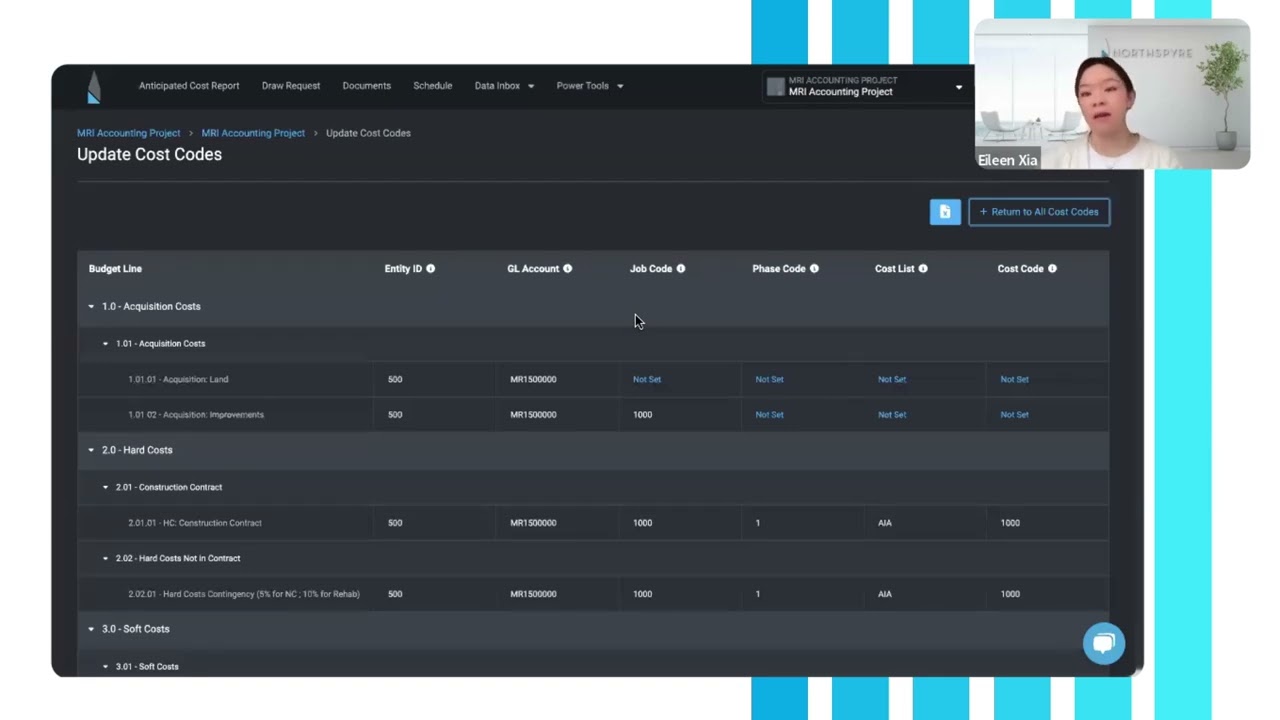The width and height of the screenshot is (1280, 720).
Task: Click the blue document export icon
Action: (945, 212)
